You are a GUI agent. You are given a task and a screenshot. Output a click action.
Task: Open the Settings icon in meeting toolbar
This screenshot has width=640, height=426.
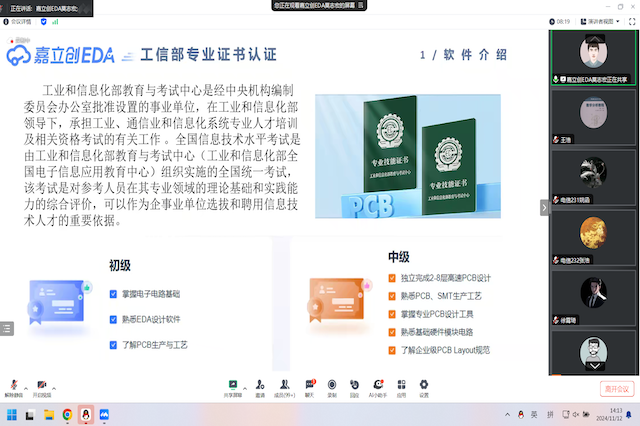pos(424,385)
